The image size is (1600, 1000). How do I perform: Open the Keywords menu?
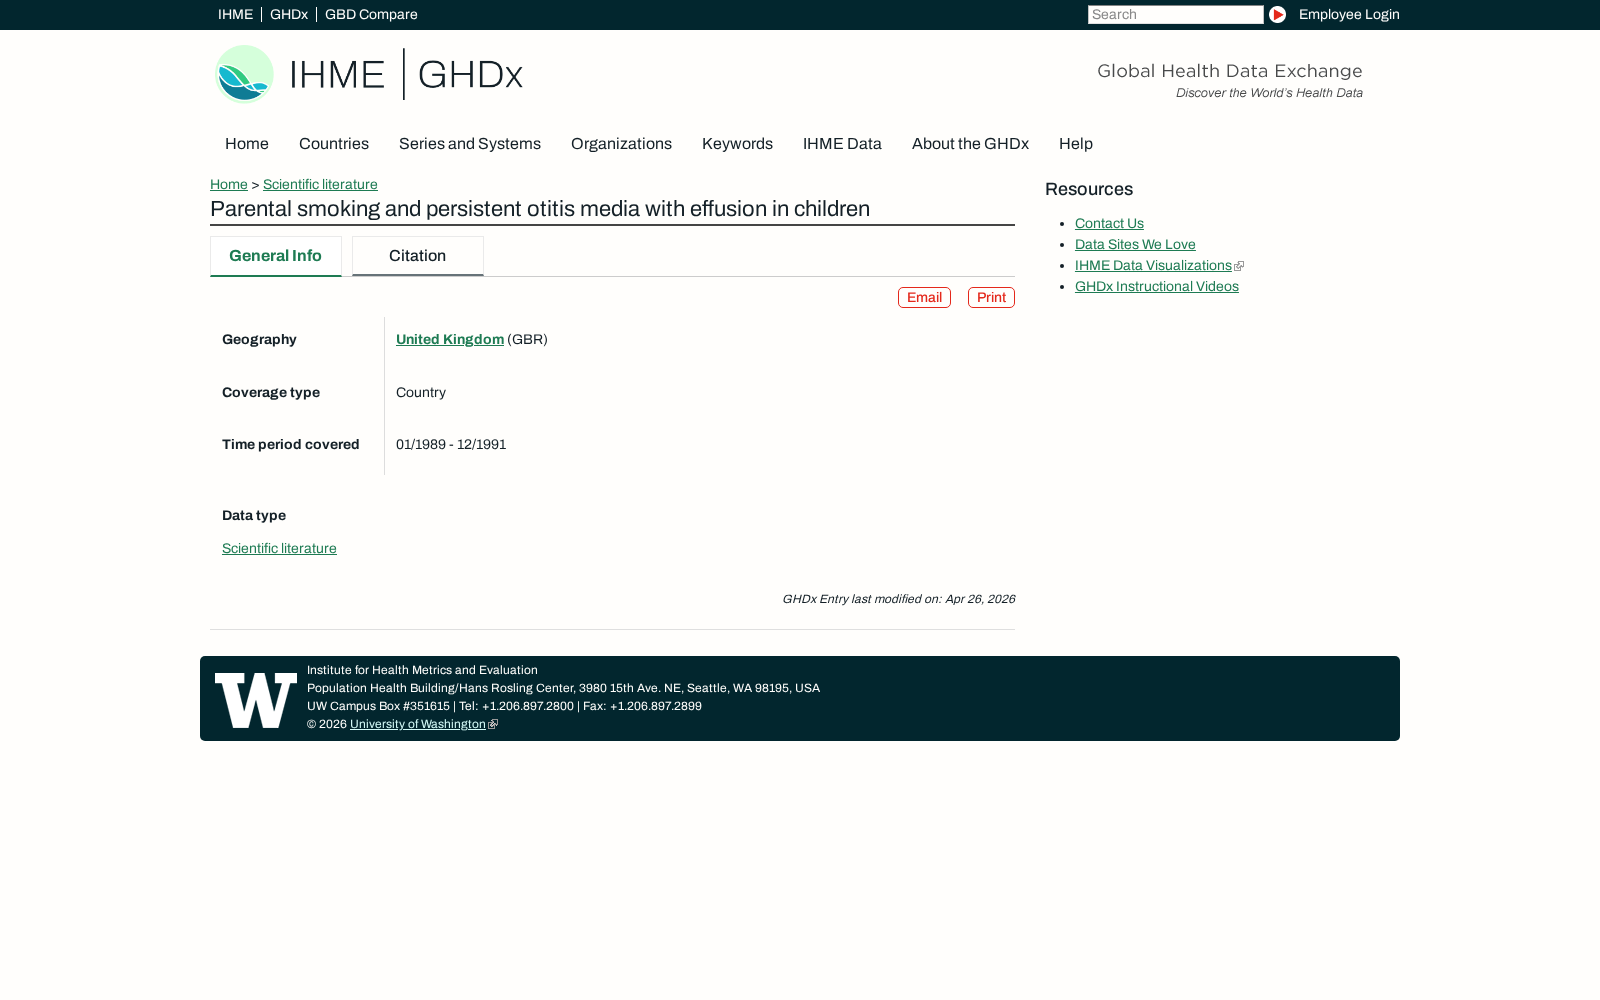click(x=737, y=144)
